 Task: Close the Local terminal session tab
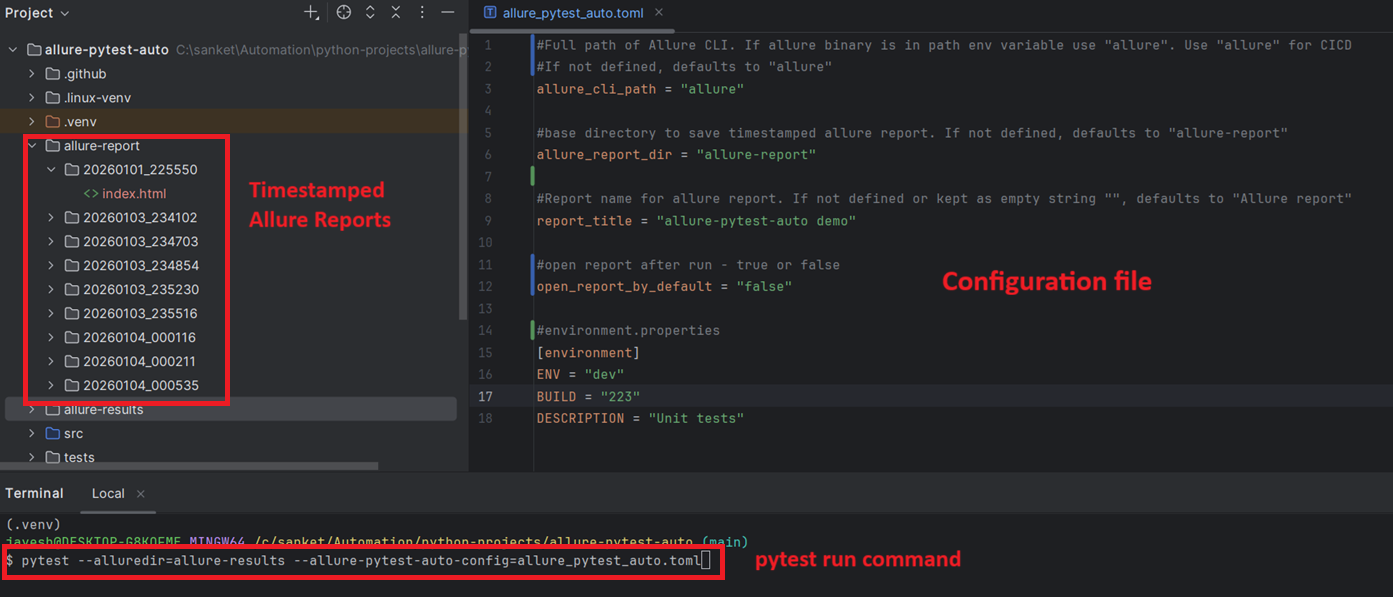[141, 494]
